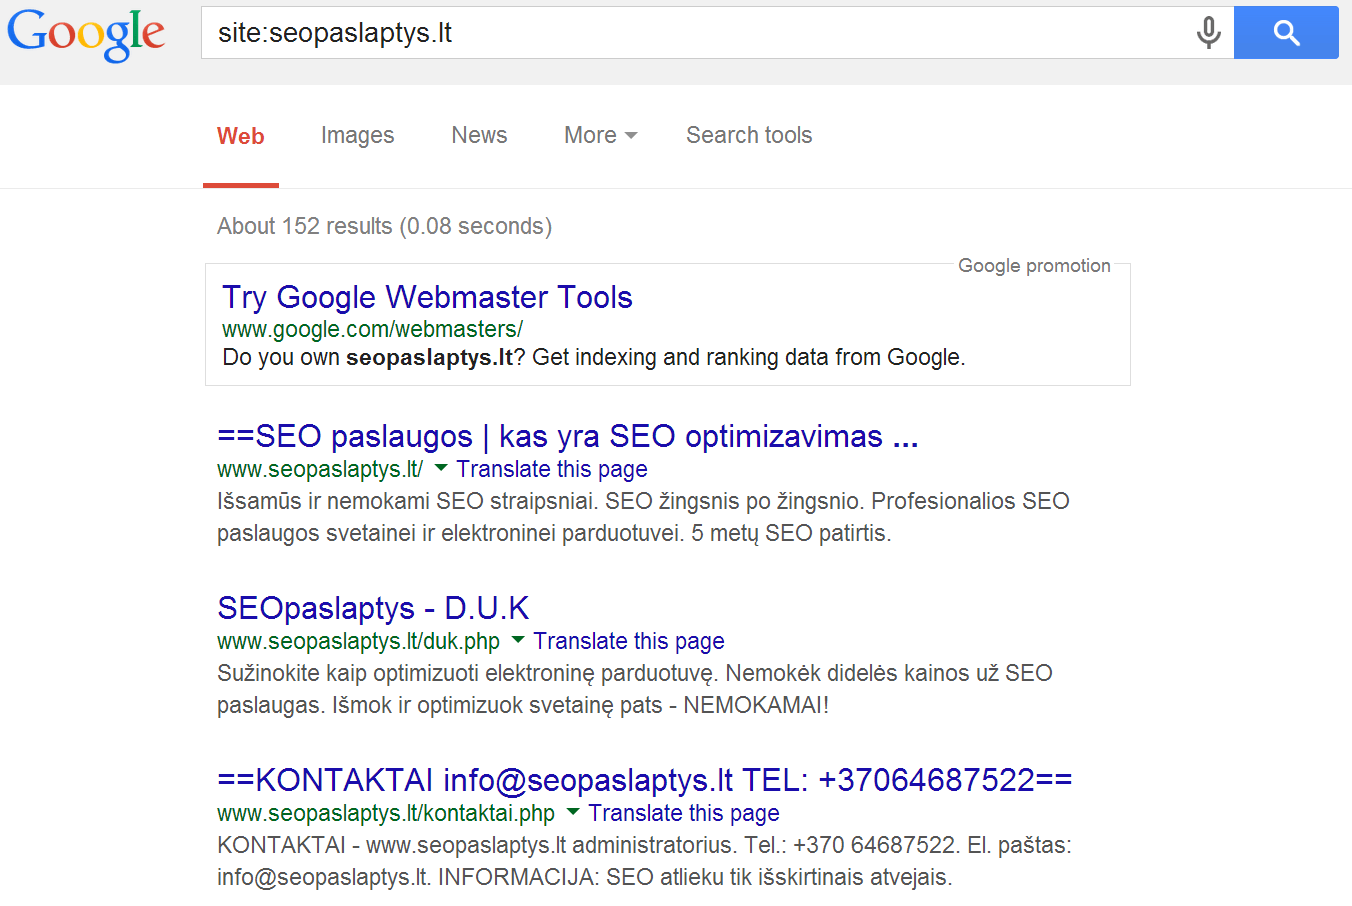Image resolution: width=1352 pixels, height=906 pixels.
Task: Open Search tools options
Action: (749, 135)
